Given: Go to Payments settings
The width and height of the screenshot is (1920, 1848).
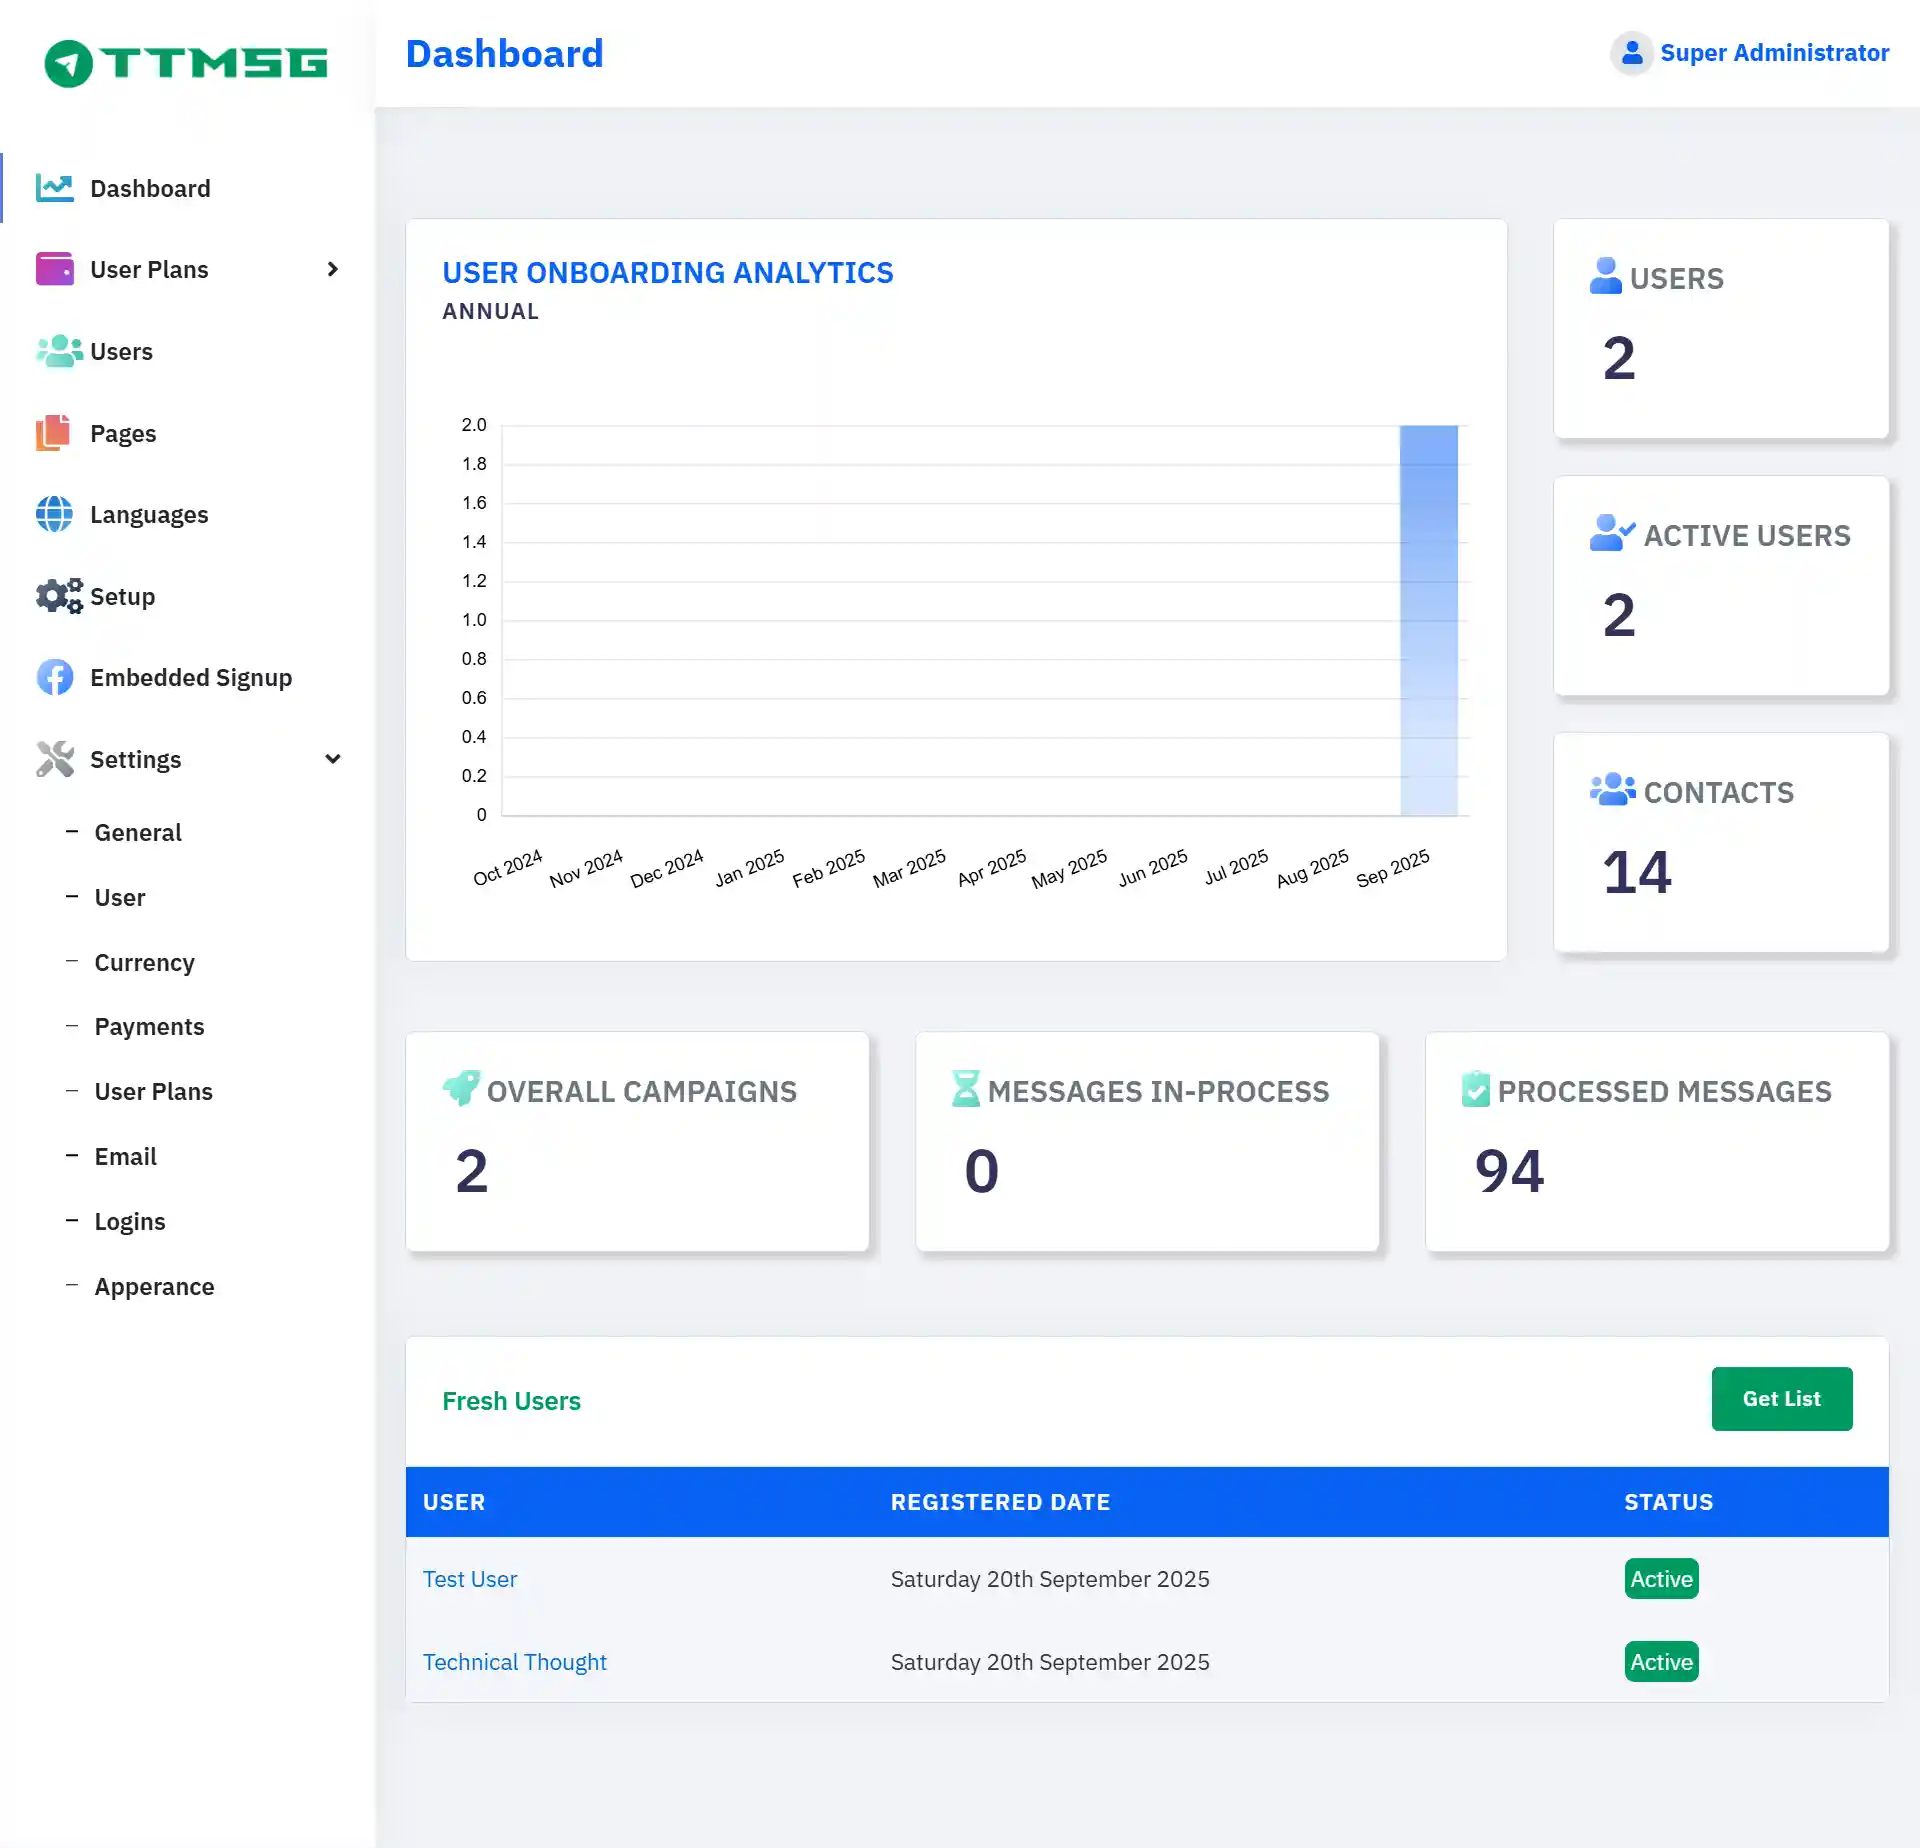Looking at the screenshot, I should [149, 1026].
